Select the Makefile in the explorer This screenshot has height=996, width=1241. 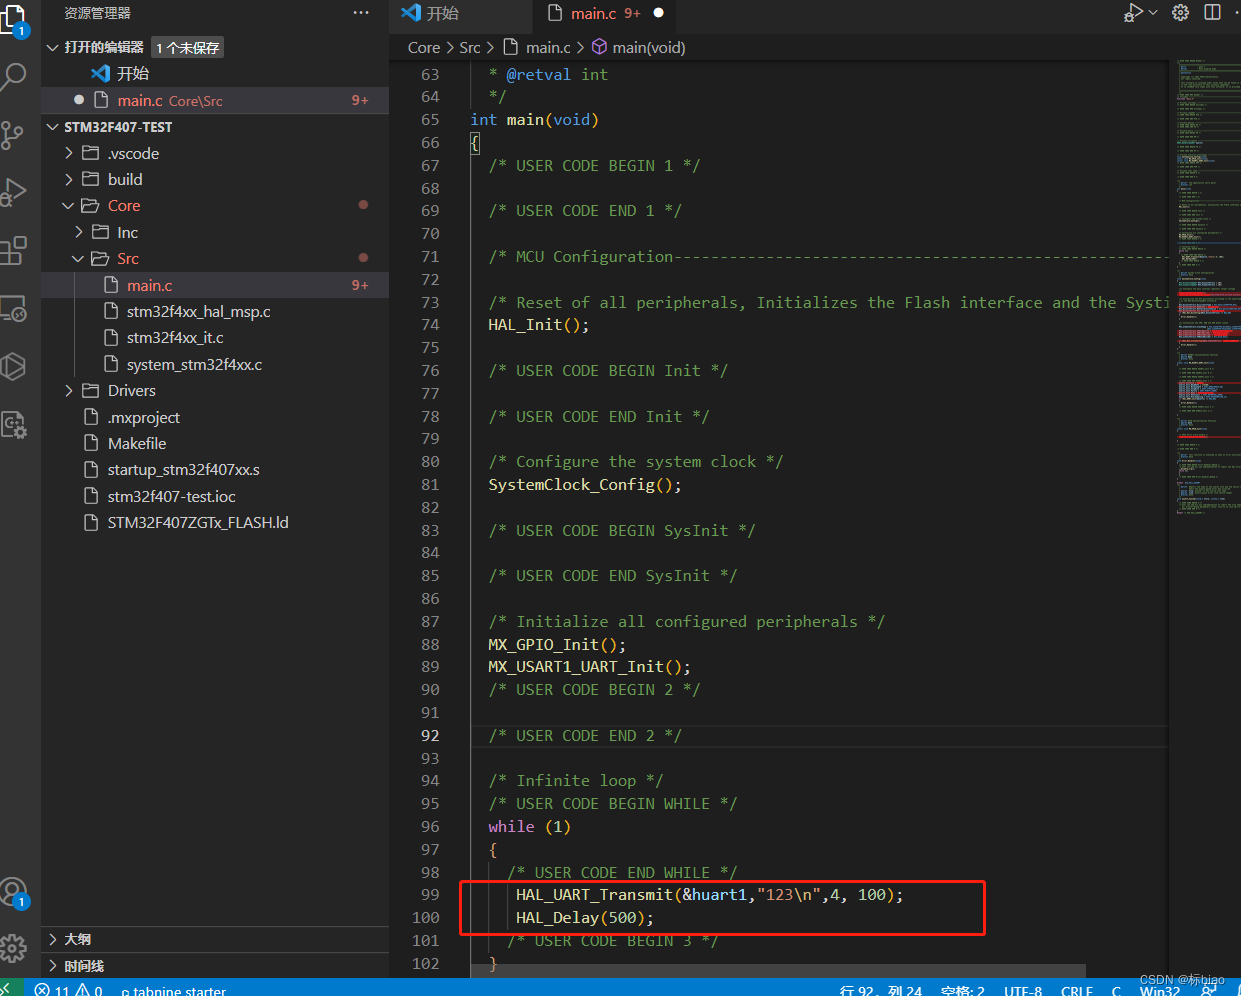136,443
